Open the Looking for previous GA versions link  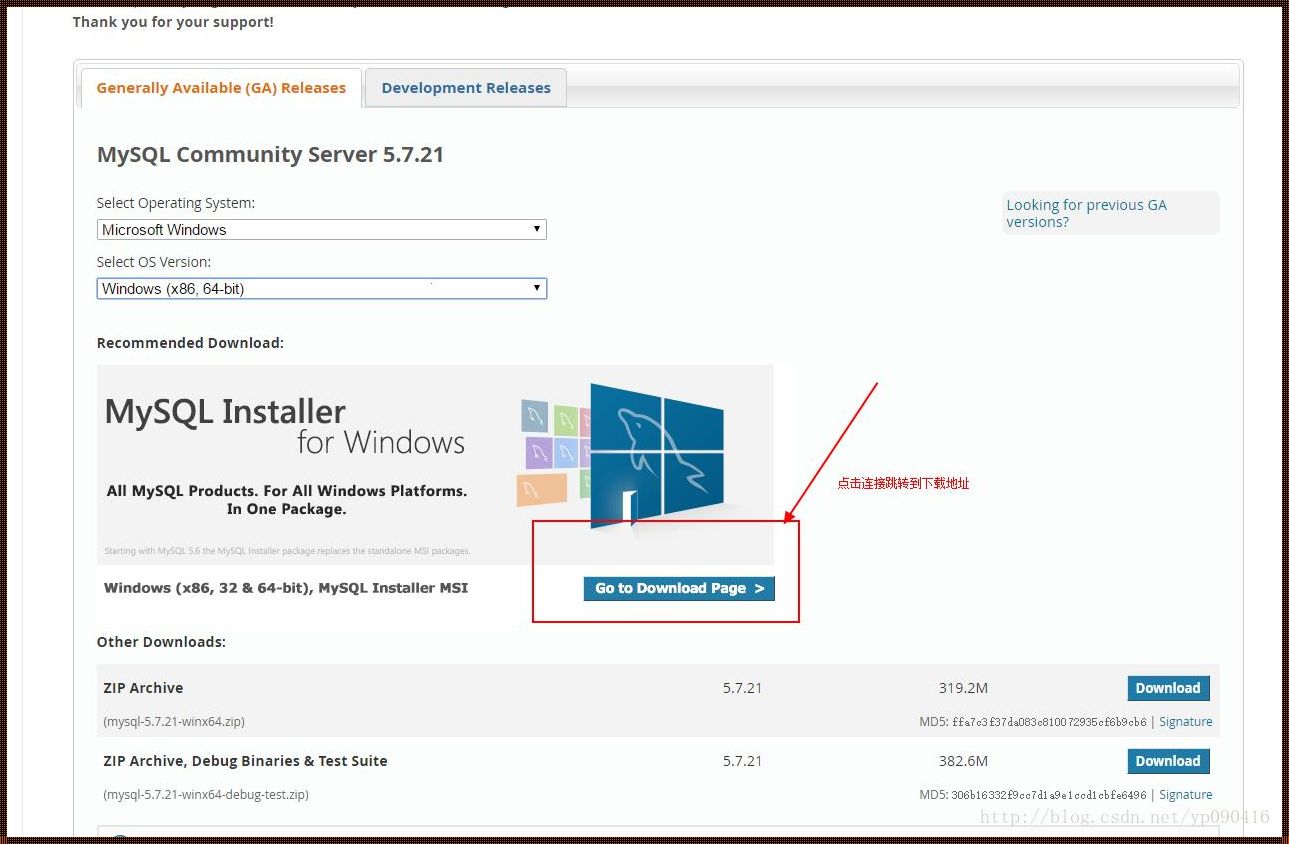(1086, 213)
